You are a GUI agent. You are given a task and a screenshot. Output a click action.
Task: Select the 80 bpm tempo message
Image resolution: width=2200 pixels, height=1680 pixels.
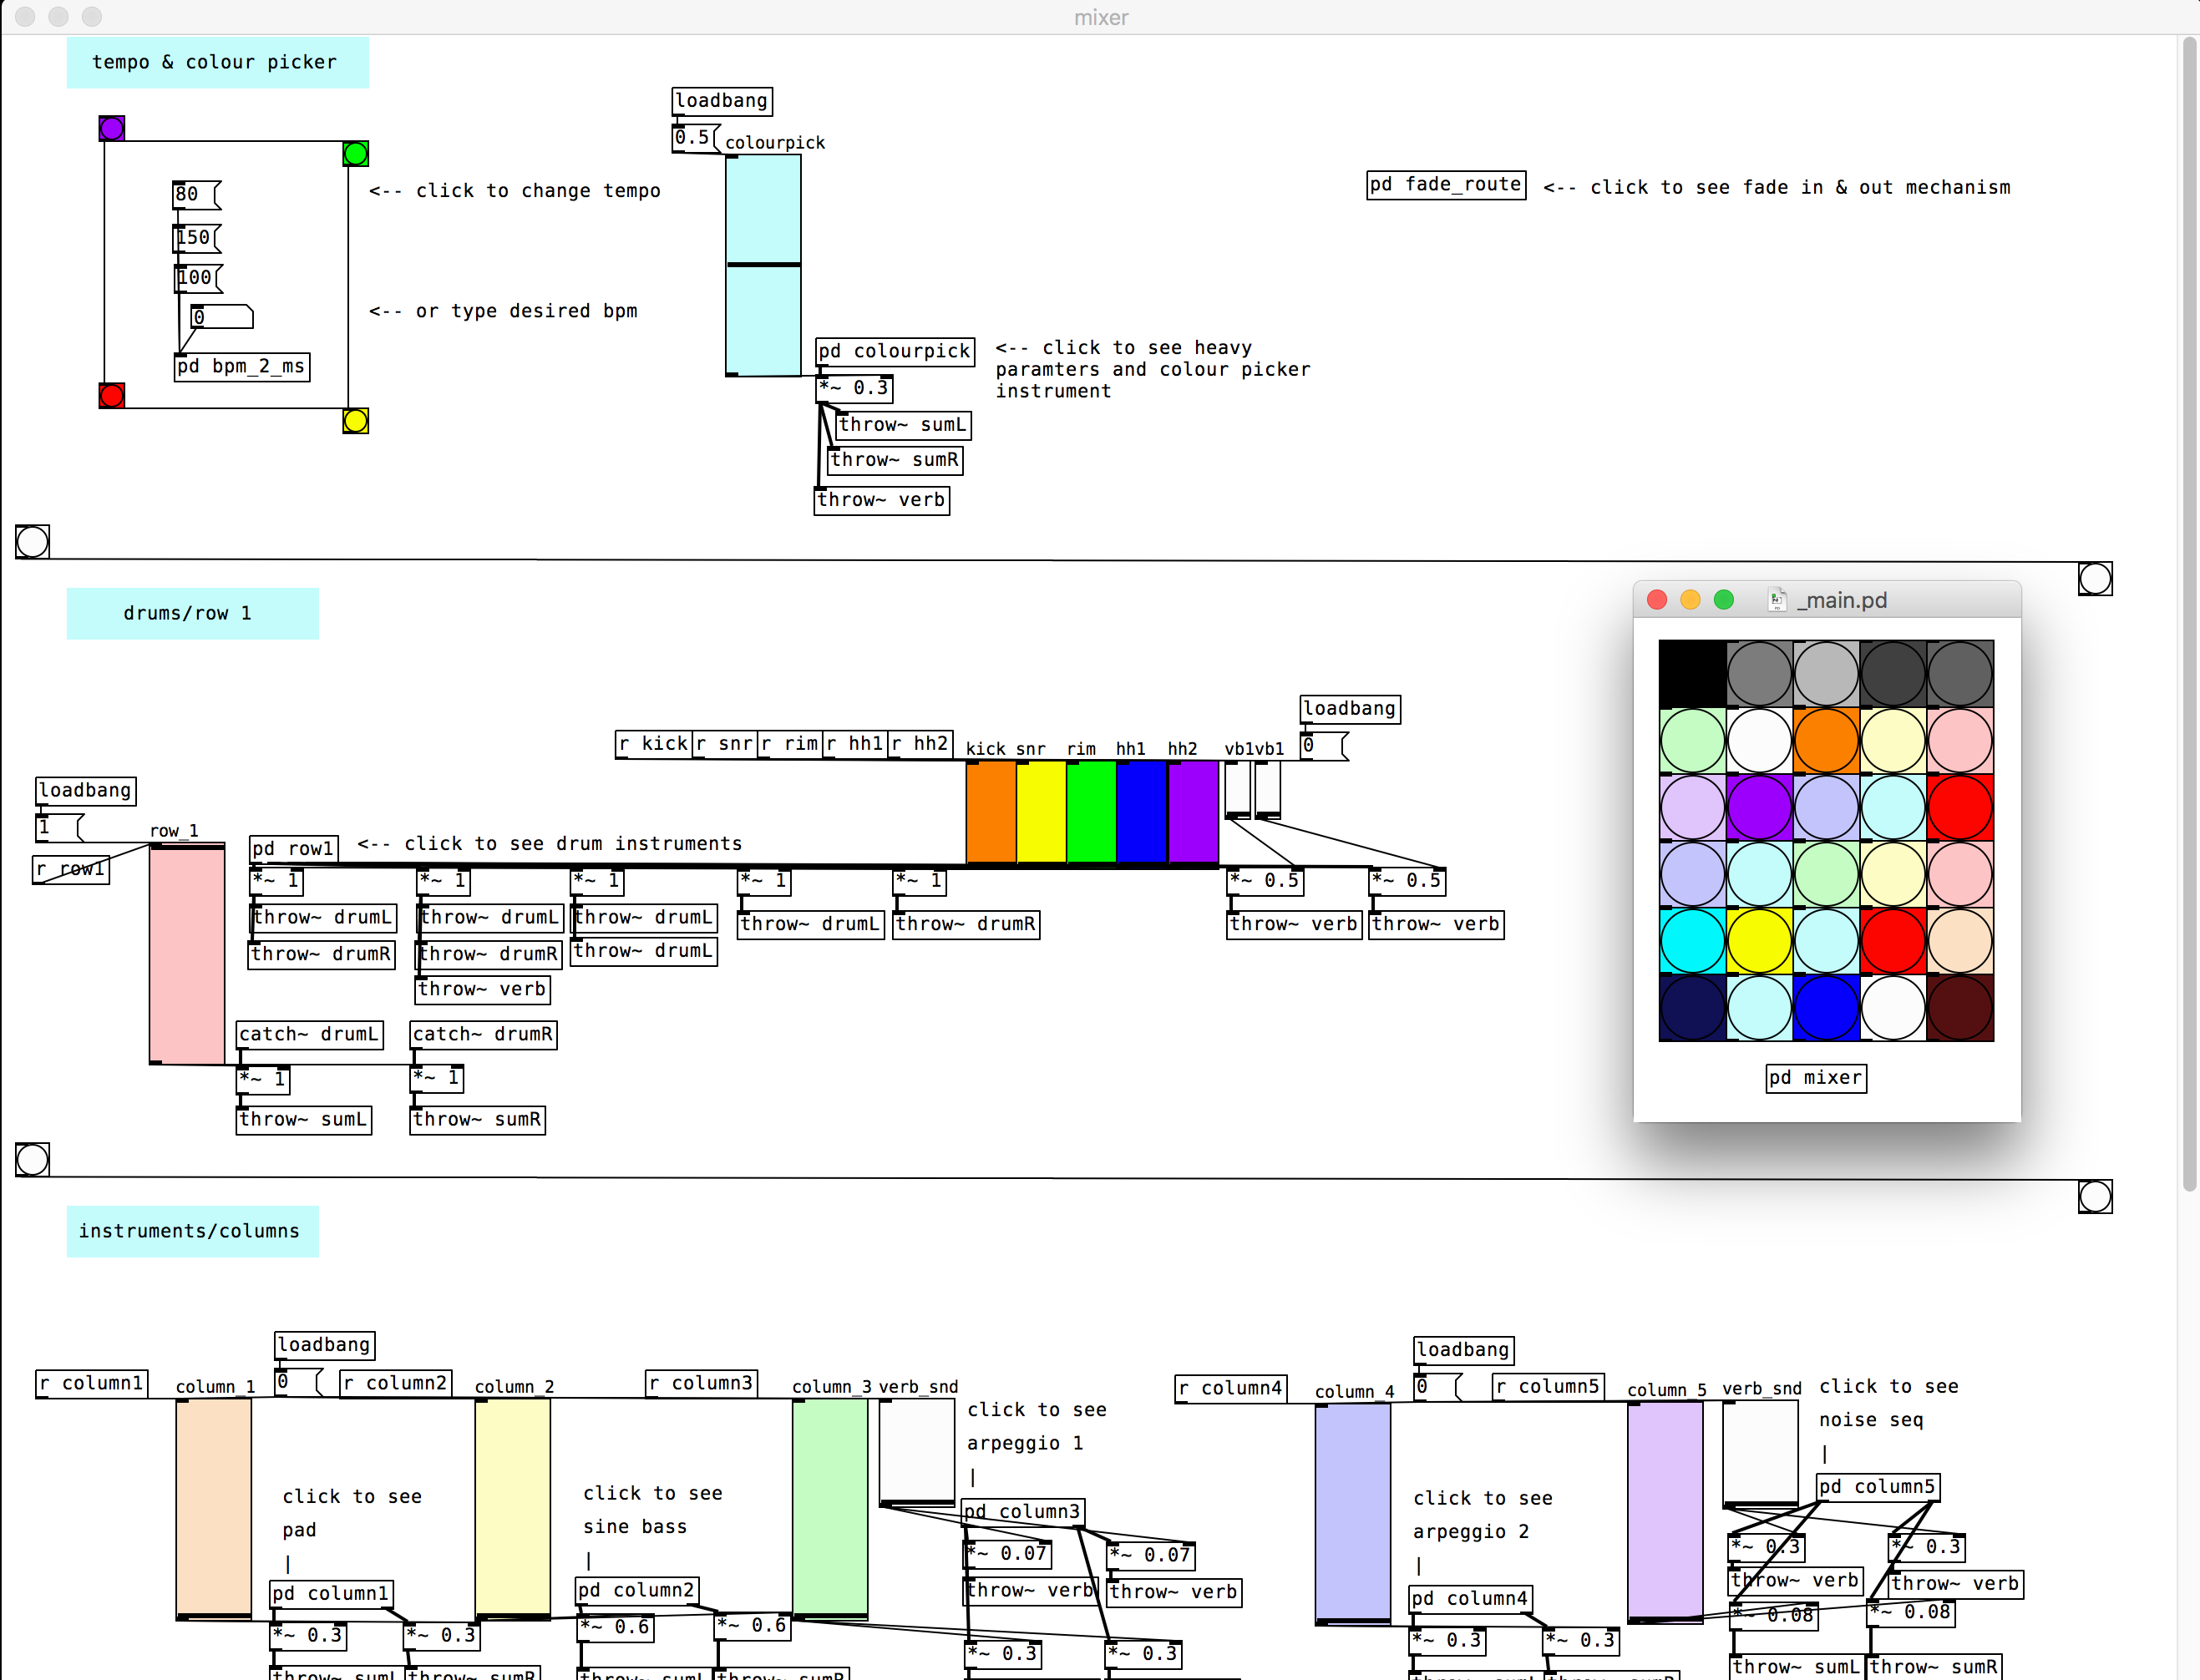(195, 194)
